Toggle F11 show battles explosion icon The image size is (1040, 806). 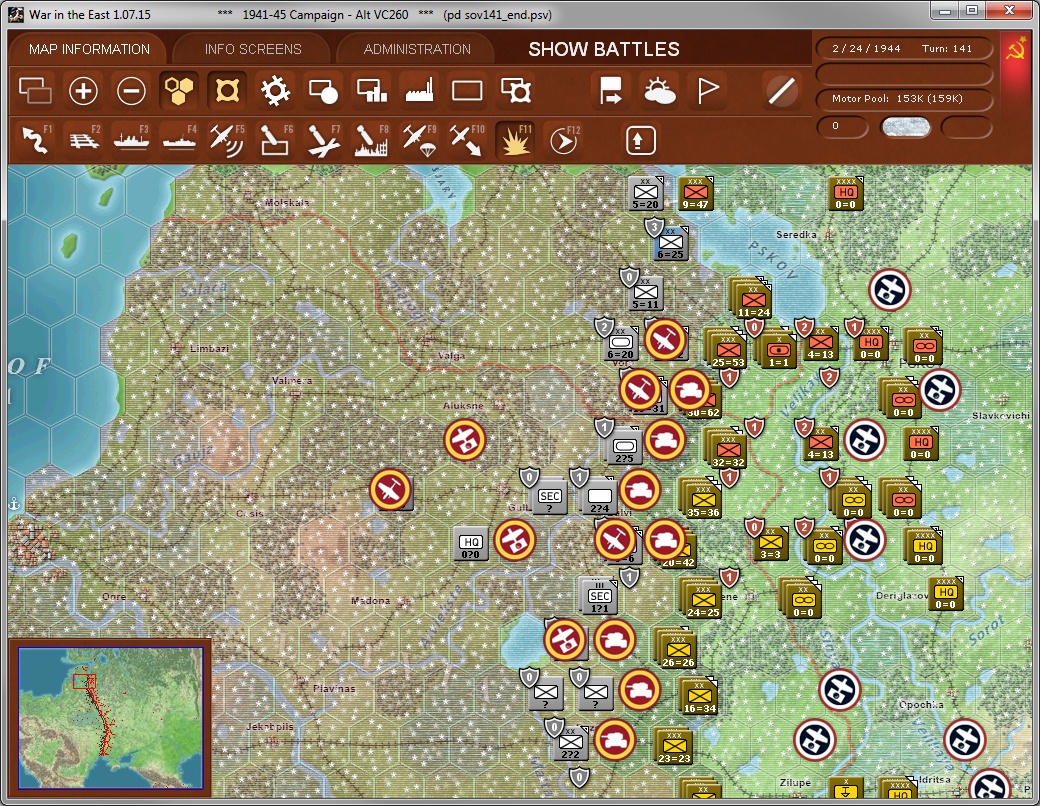515,140
